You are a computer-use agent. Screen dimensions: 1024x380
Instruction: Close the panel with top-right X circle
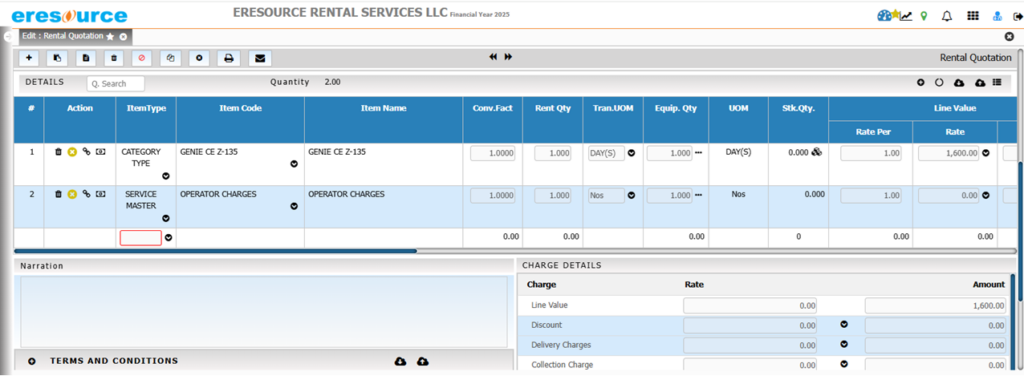(1009, 37)
